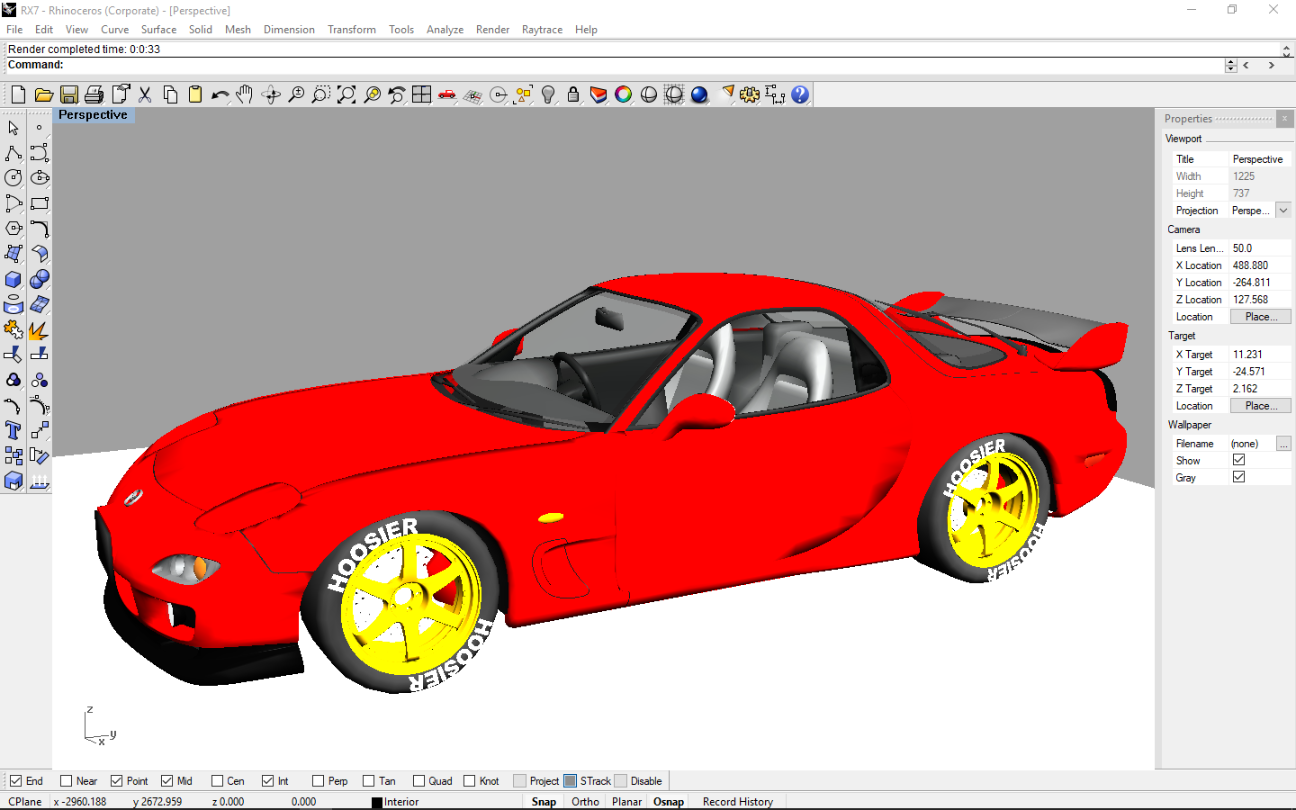
Task: Open the Surface menu
Action: (158, 30)
